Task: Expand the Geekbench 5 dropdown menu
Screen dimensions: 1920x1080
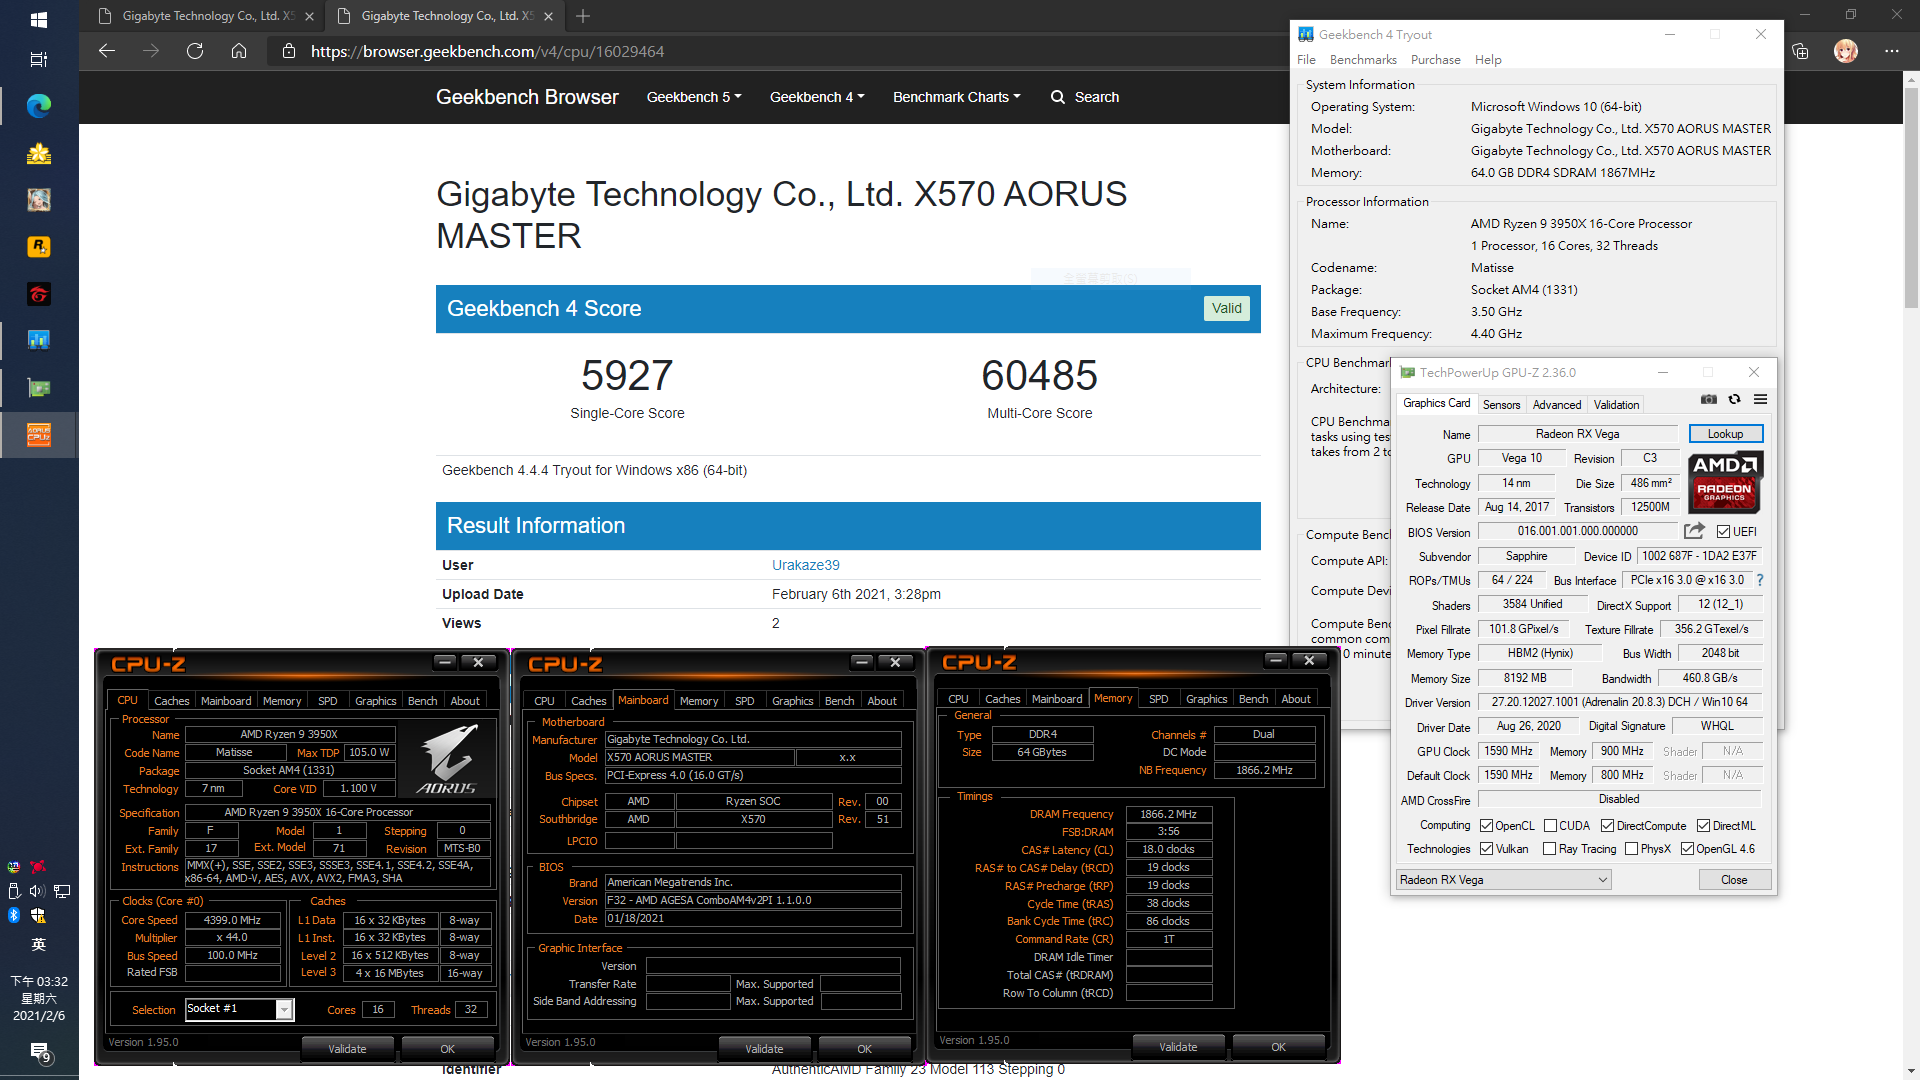Action: [694, 97]
